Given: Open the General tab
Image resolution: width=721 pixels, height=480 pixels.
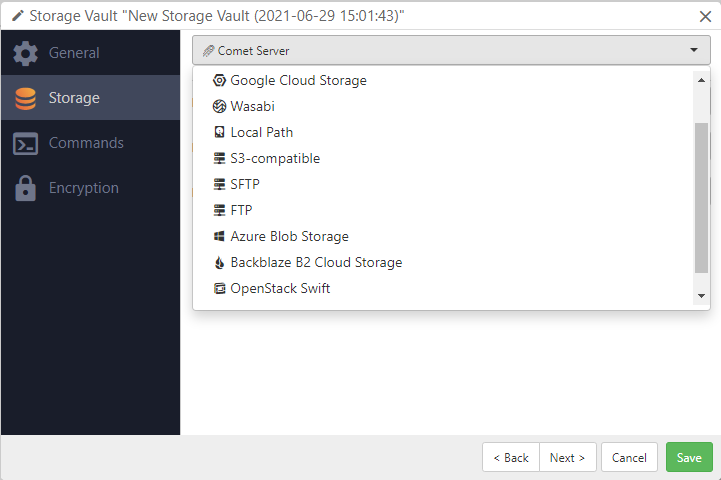Looking at the screenshot, I should click(74, 53).
